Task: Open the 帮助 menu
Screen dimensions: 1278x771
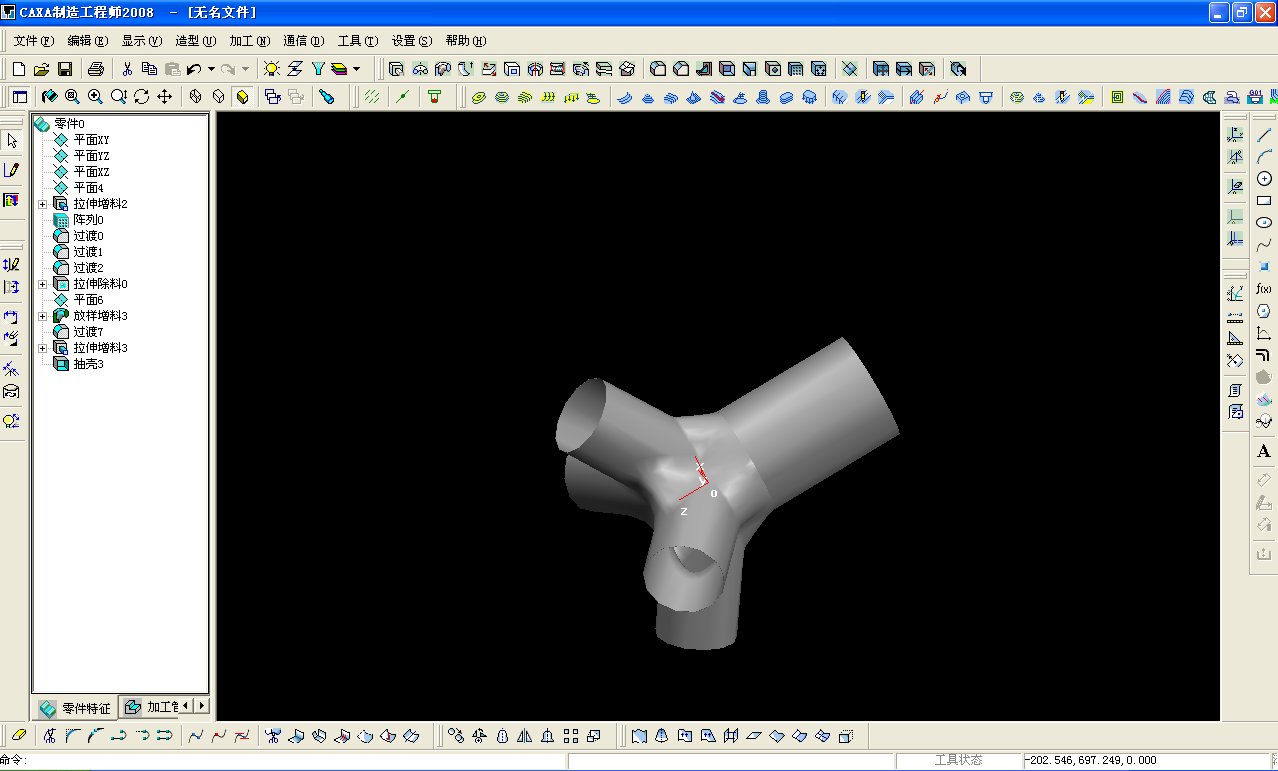Action: tap(465, 41)
